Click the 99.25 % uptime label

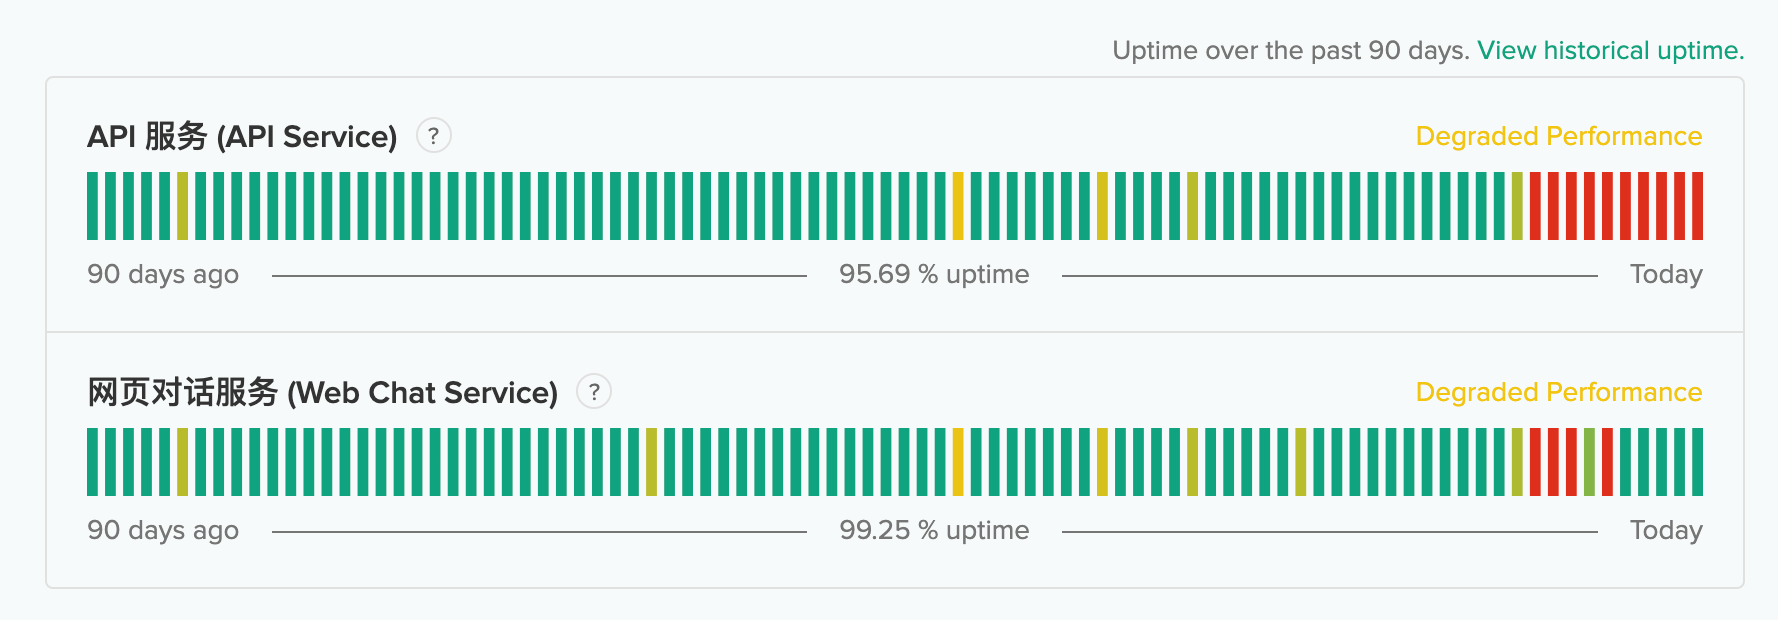[x=934, y=530]
